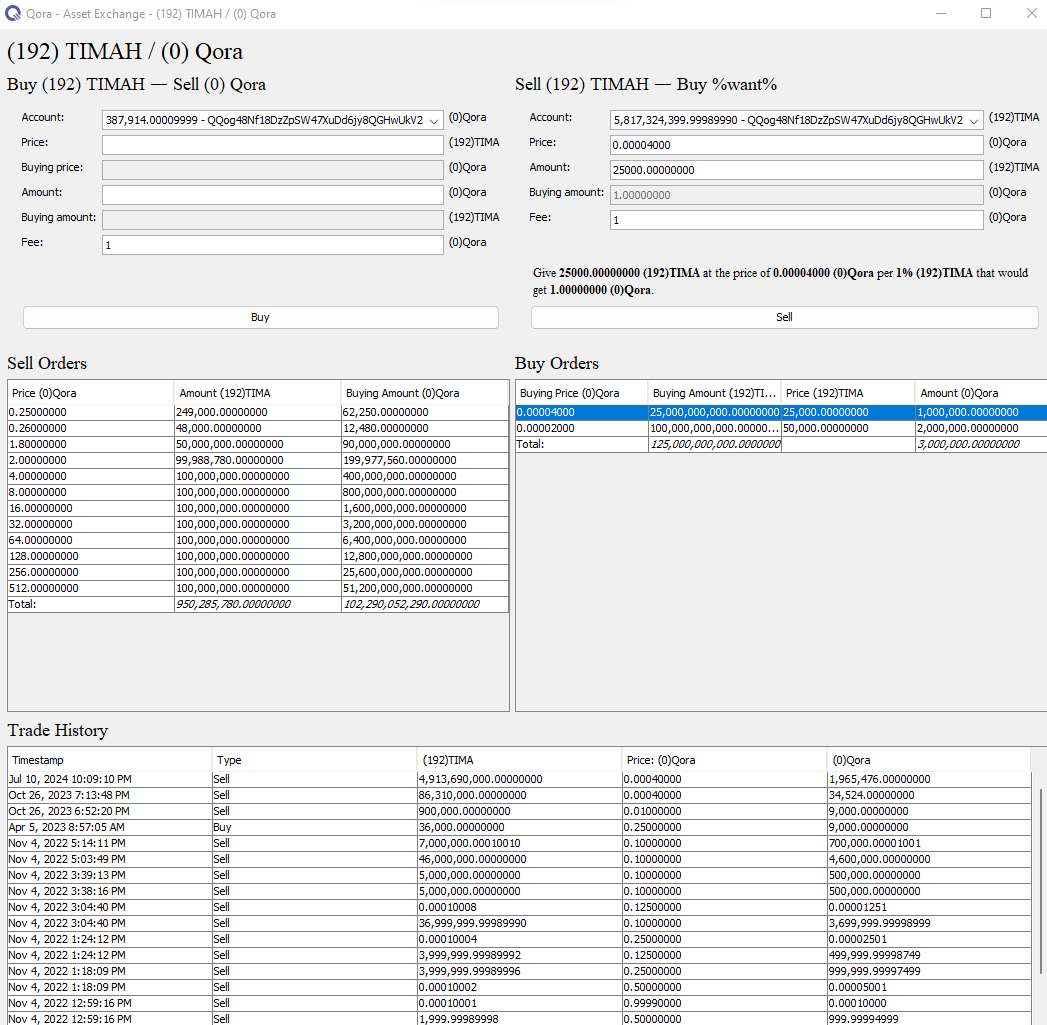
Task: Select sell order at price 128.00000000
Action: click(x=258, y=557)
